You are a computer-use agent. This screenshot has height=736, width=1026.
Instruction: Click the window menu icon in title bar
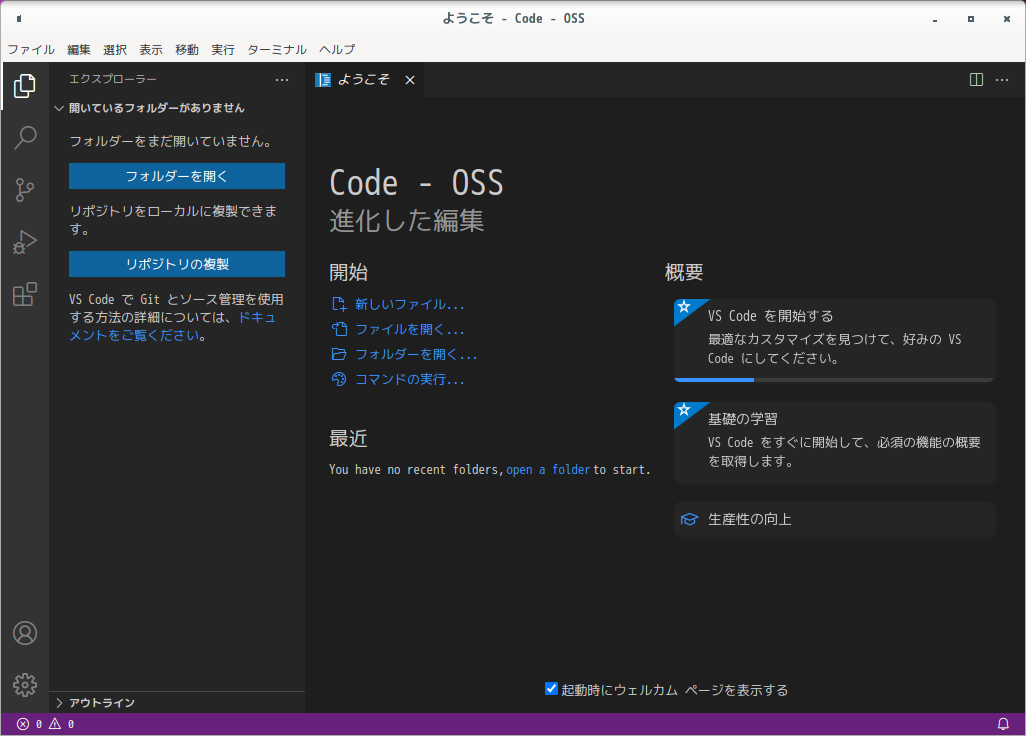[x=19, y=18]
